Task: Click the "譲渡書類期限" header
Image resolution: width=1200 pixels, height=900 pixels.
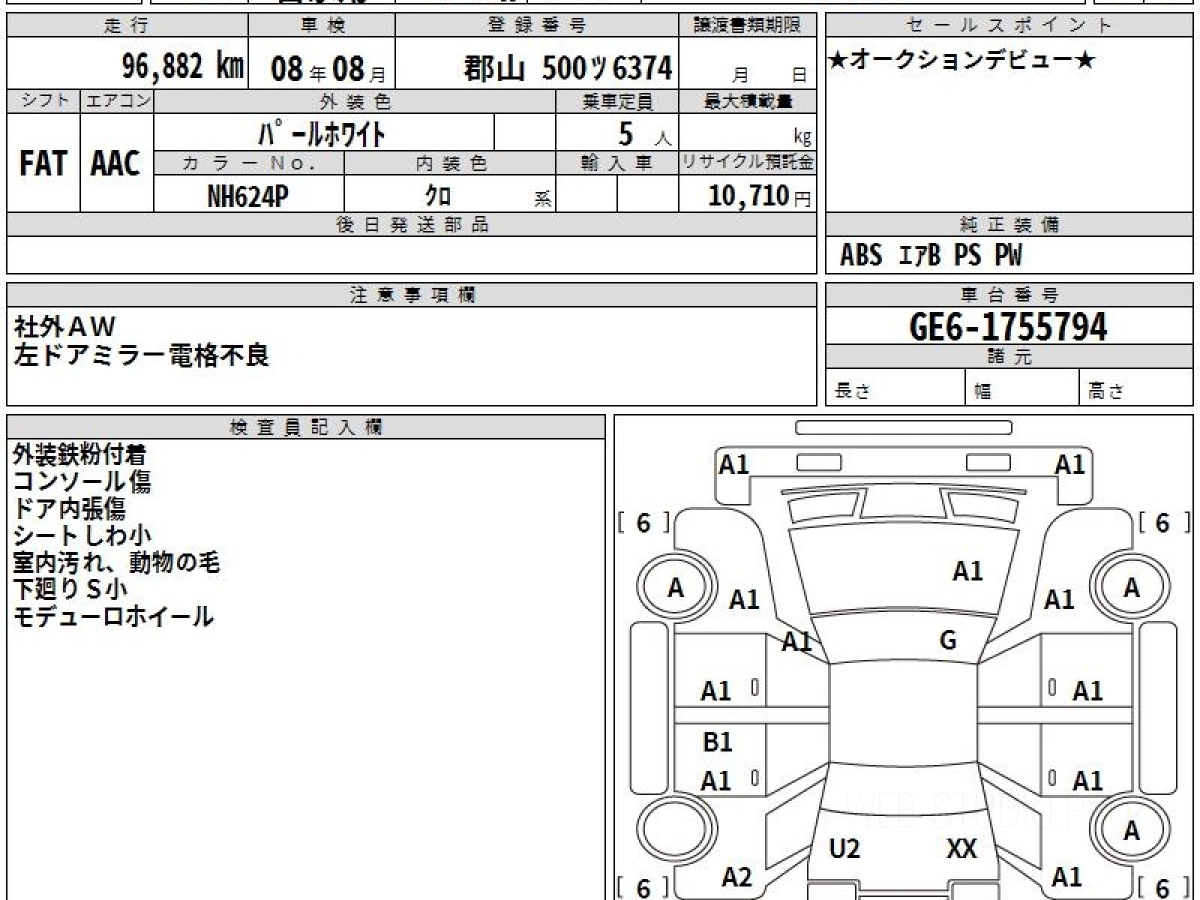Action: [748, 25]
